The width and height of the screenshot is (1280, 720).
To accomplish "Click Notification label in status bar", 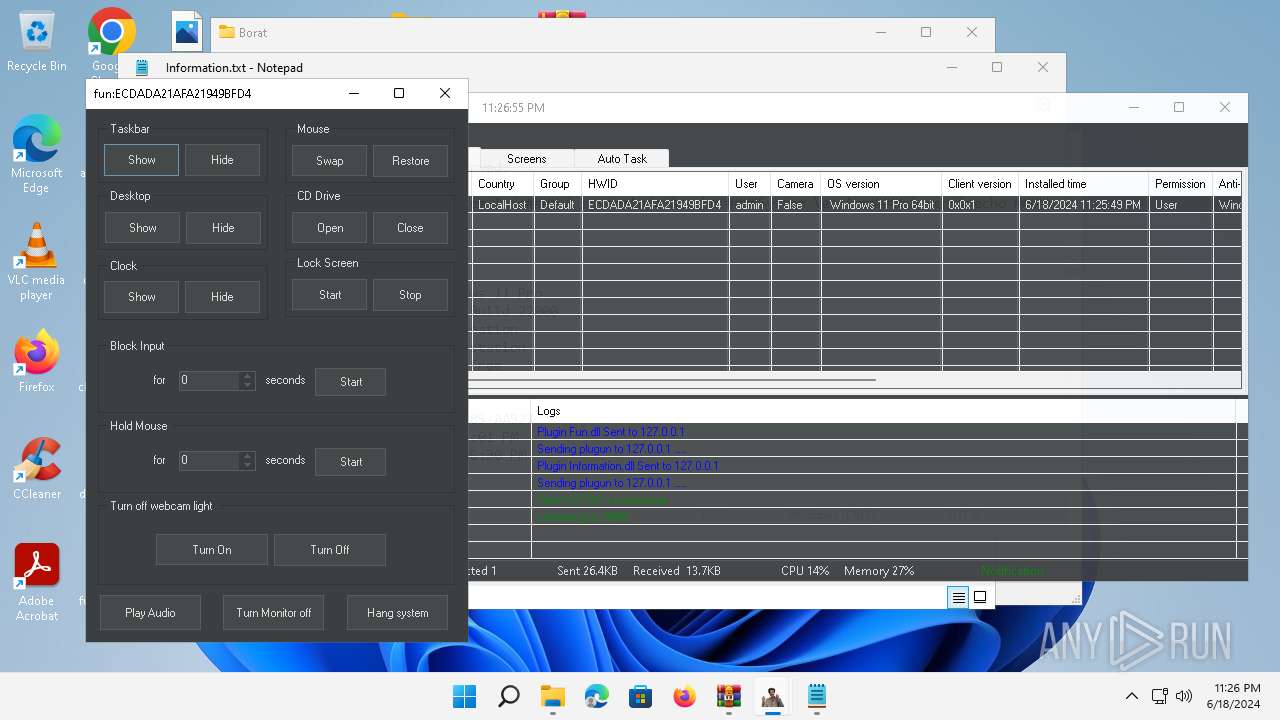I will point(1012,571).
